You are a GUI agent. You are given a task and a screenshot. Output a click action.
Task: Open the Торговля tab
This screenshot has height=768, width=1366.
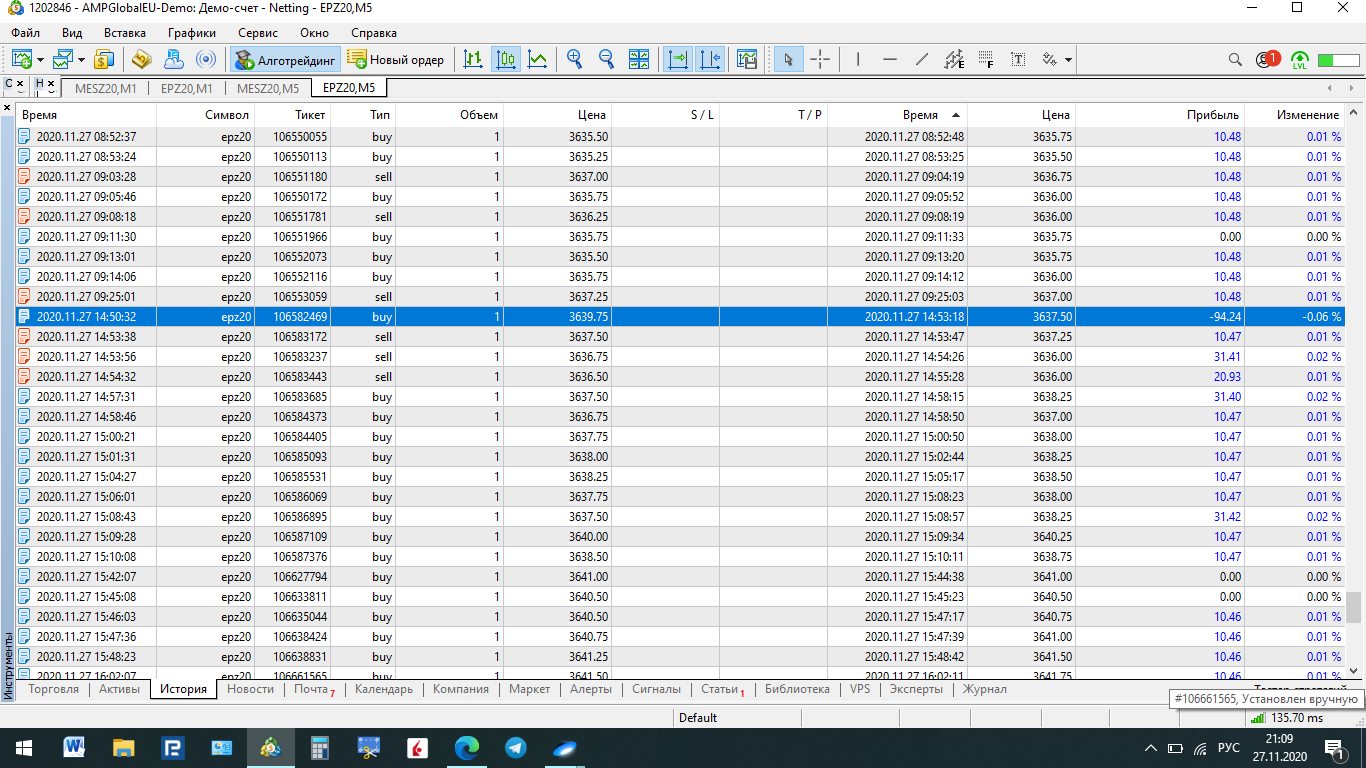tap(54, 689)
